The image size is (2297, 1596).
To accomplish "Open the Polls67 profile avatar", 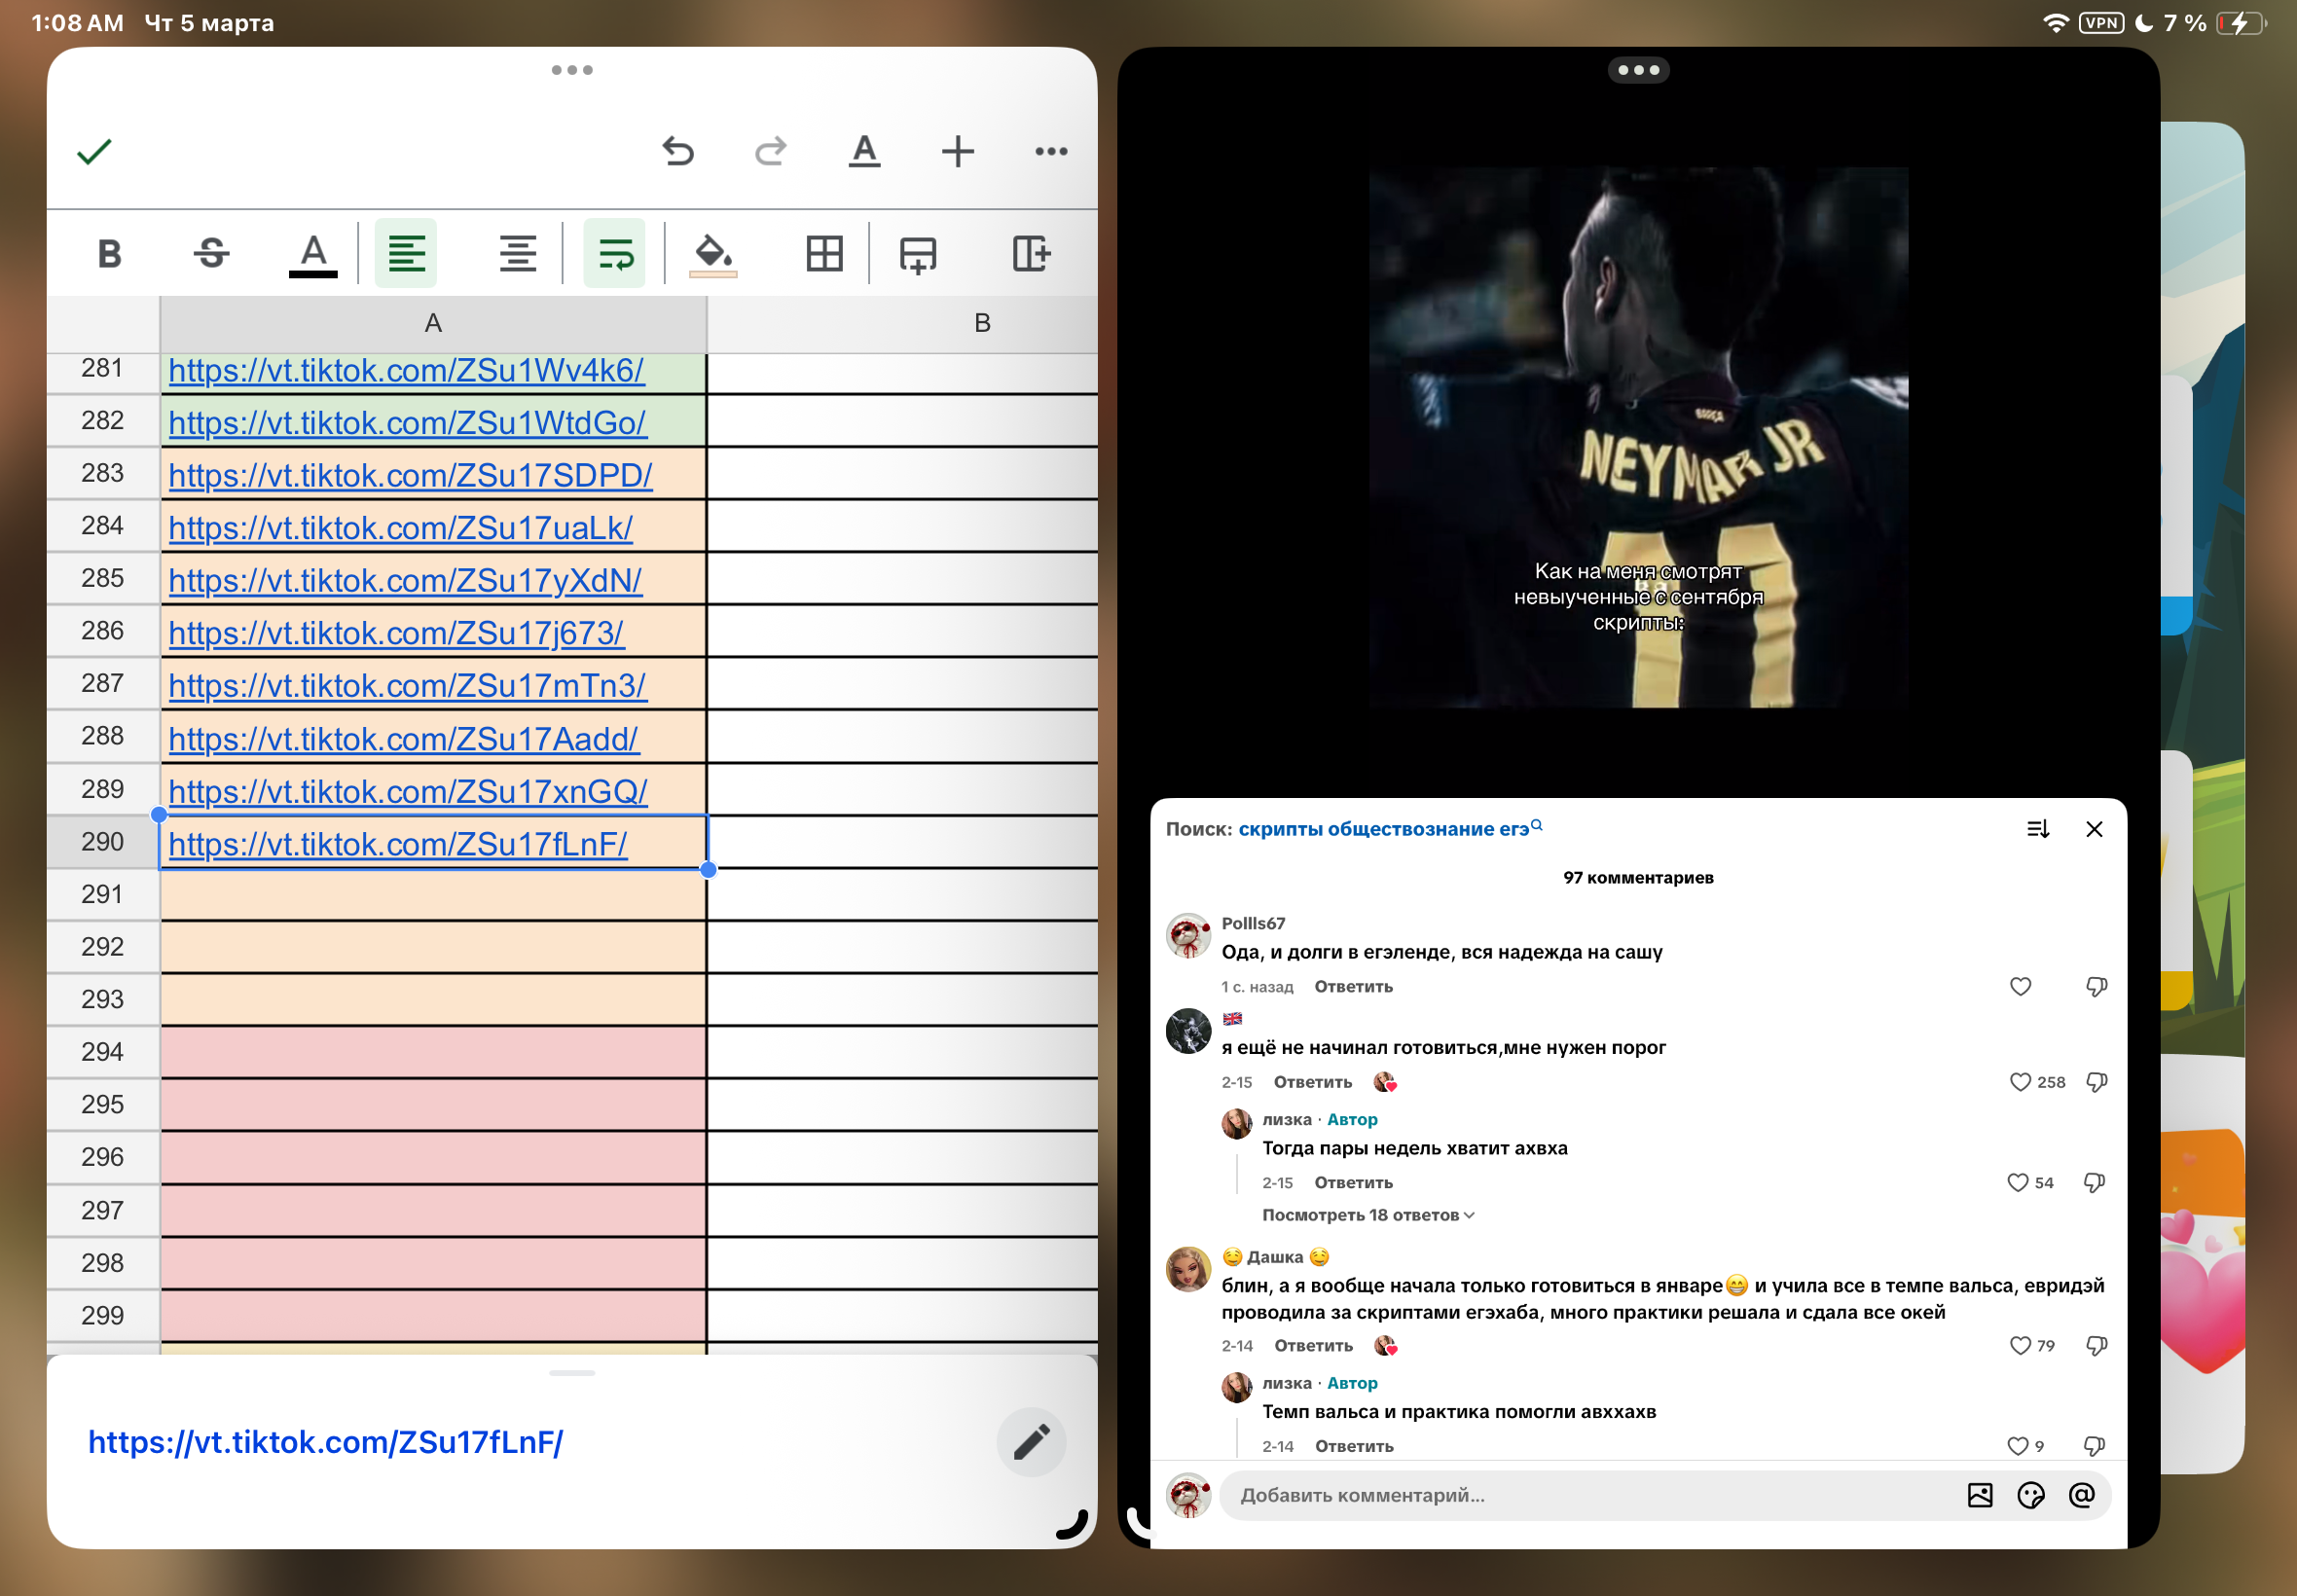I will pyautogui.click(x=1189, y=935).
